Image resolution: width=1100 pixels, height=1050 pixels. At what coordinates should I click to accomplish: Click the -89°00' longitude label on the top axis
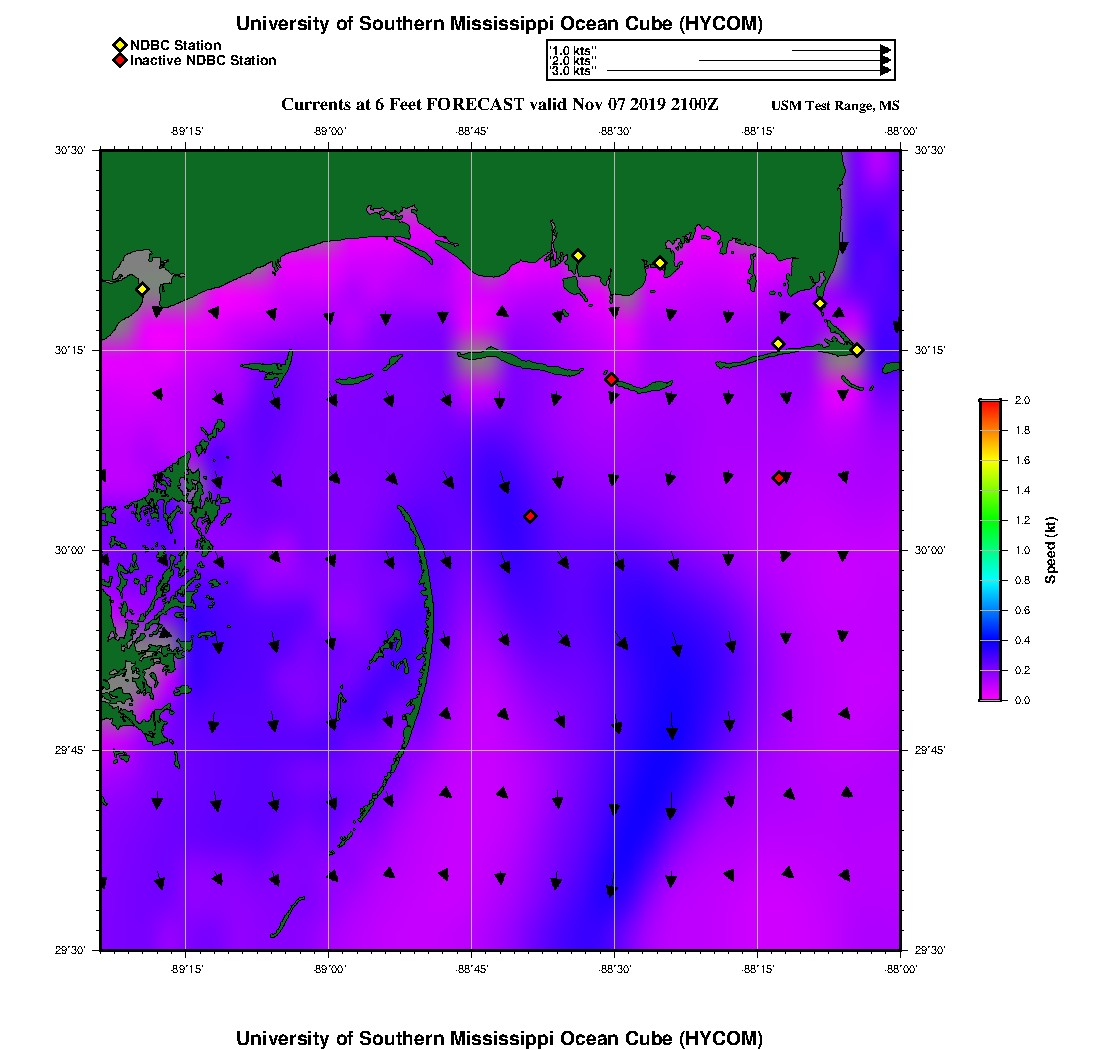click(x=329, y=131)
